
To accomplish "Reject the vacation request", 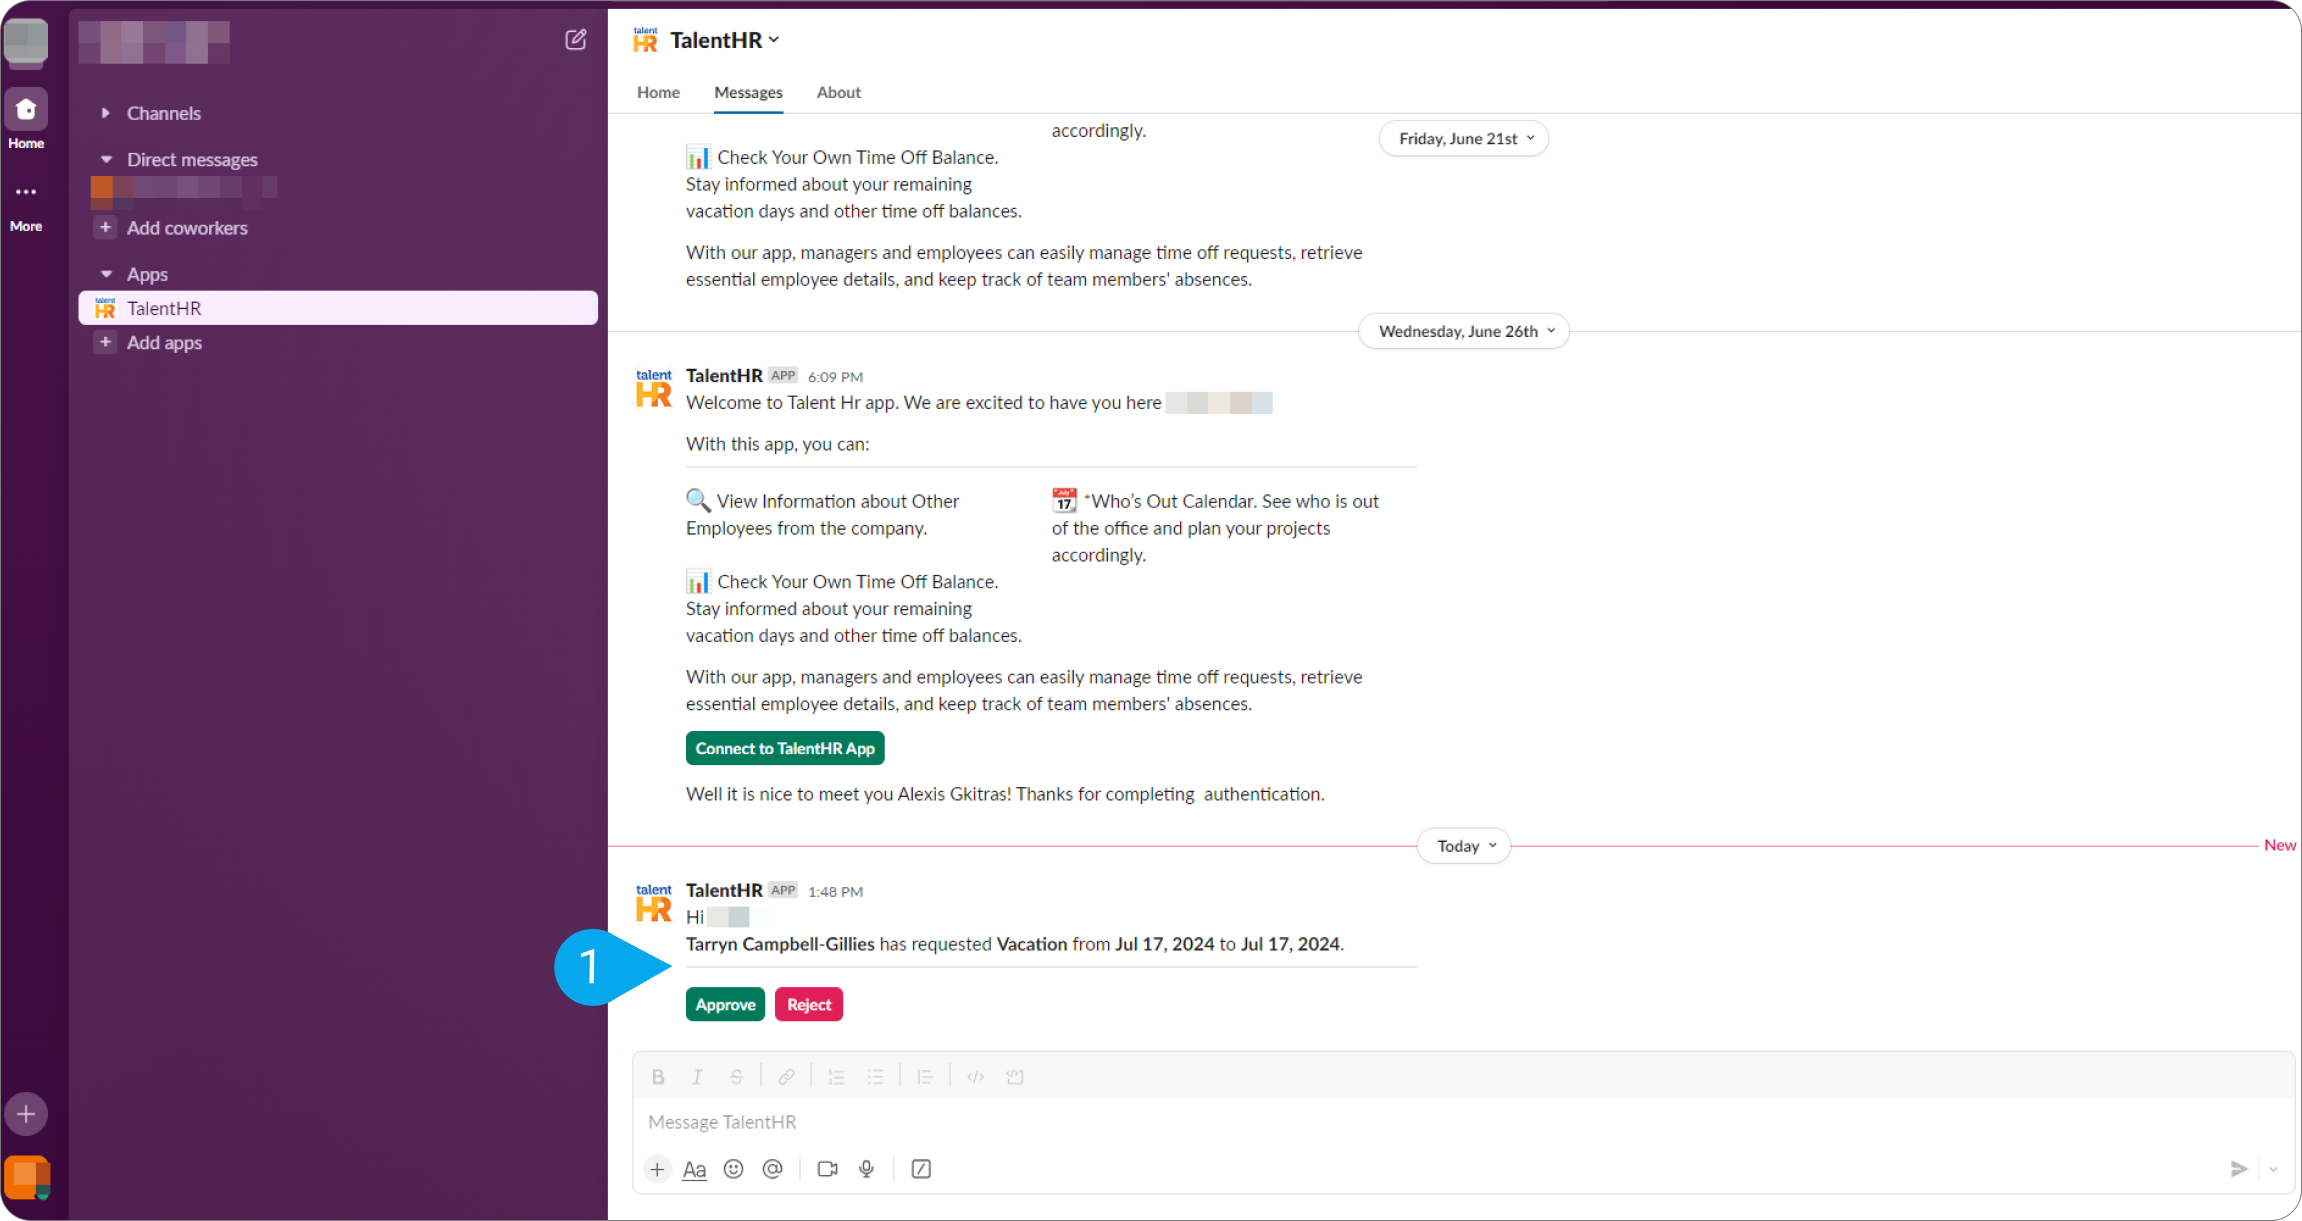I will [809, 1005].
